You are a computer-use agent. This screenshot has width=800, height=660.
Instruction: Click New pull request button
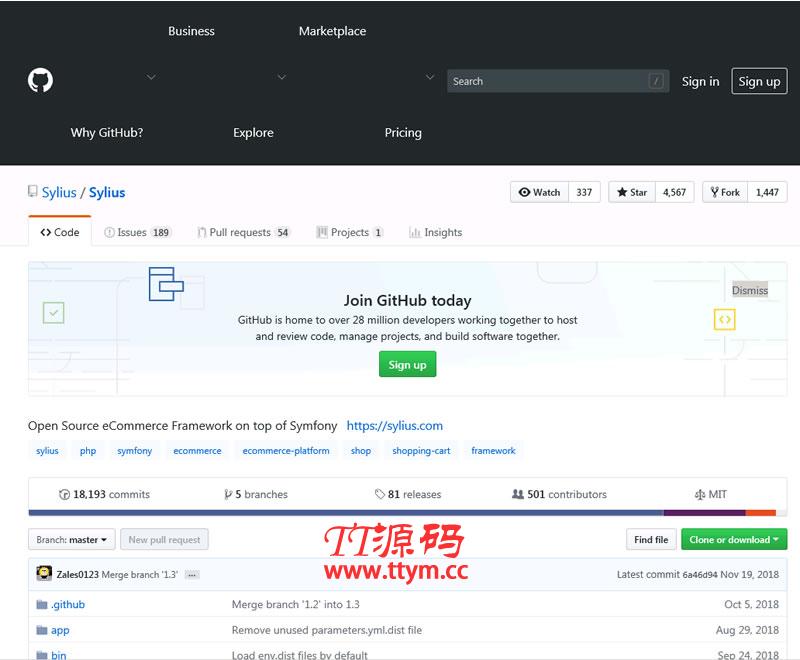point(164,540)
